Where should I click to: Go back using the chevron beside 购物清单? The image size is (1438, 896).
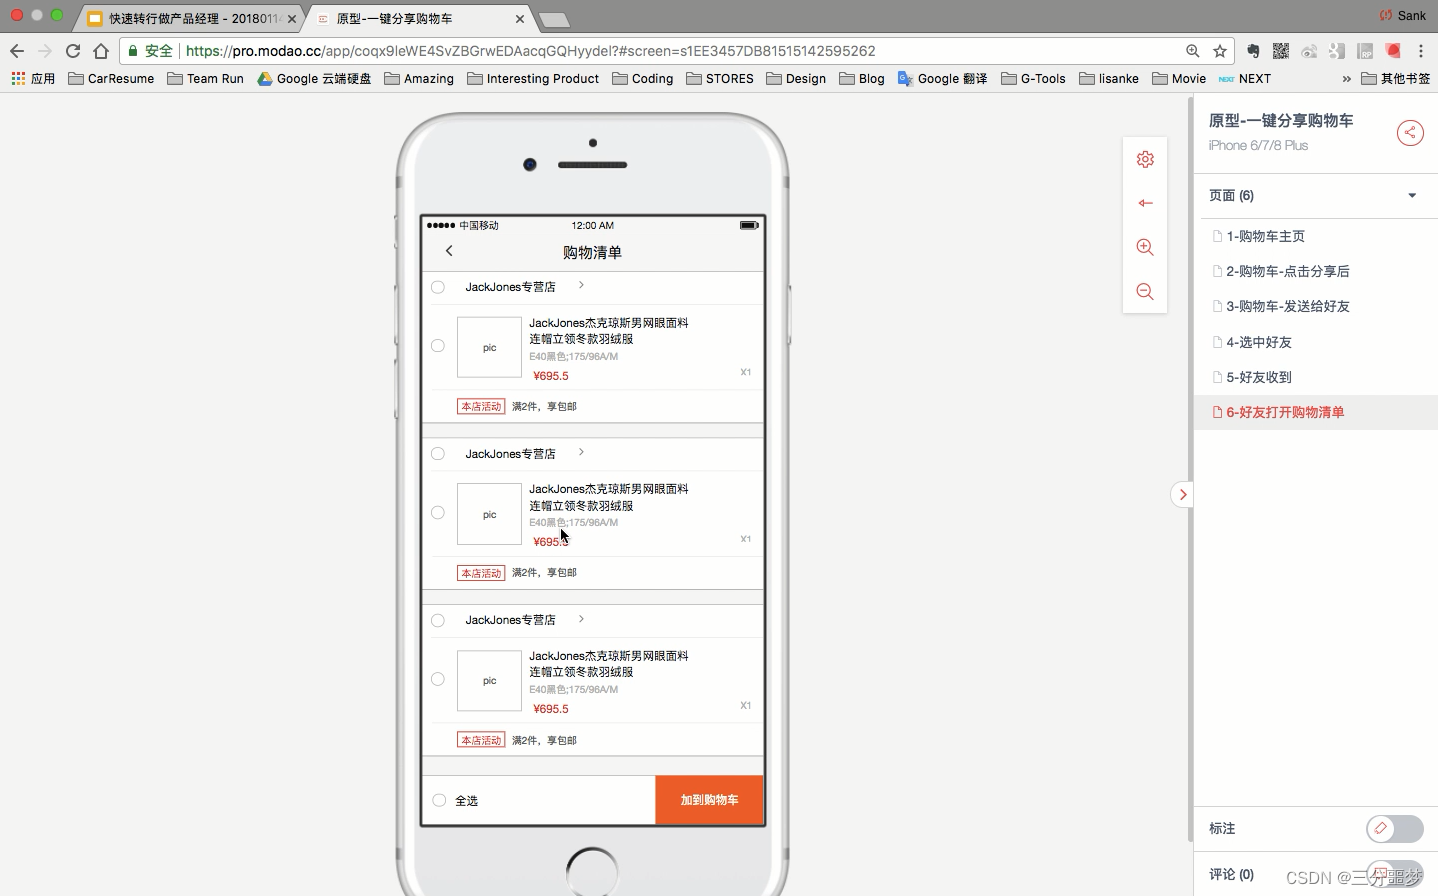tap(449, 251)
